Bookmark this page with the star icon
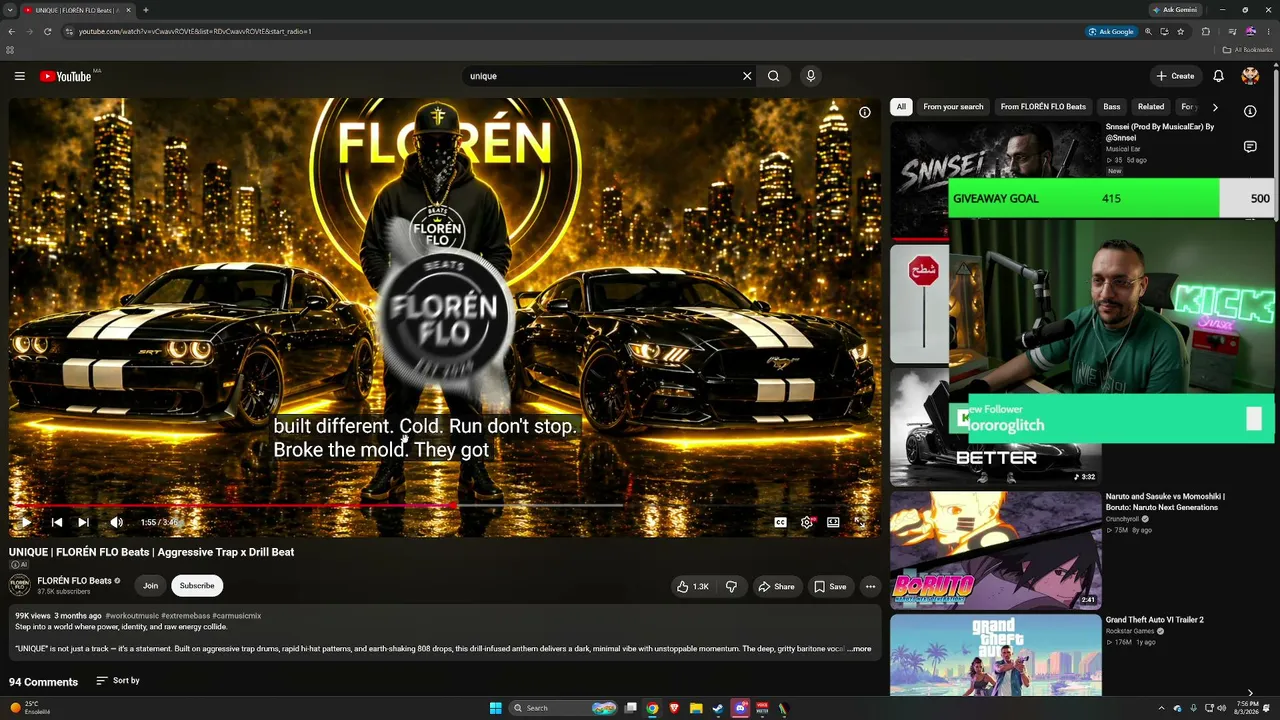 (x=1181, y=32)
